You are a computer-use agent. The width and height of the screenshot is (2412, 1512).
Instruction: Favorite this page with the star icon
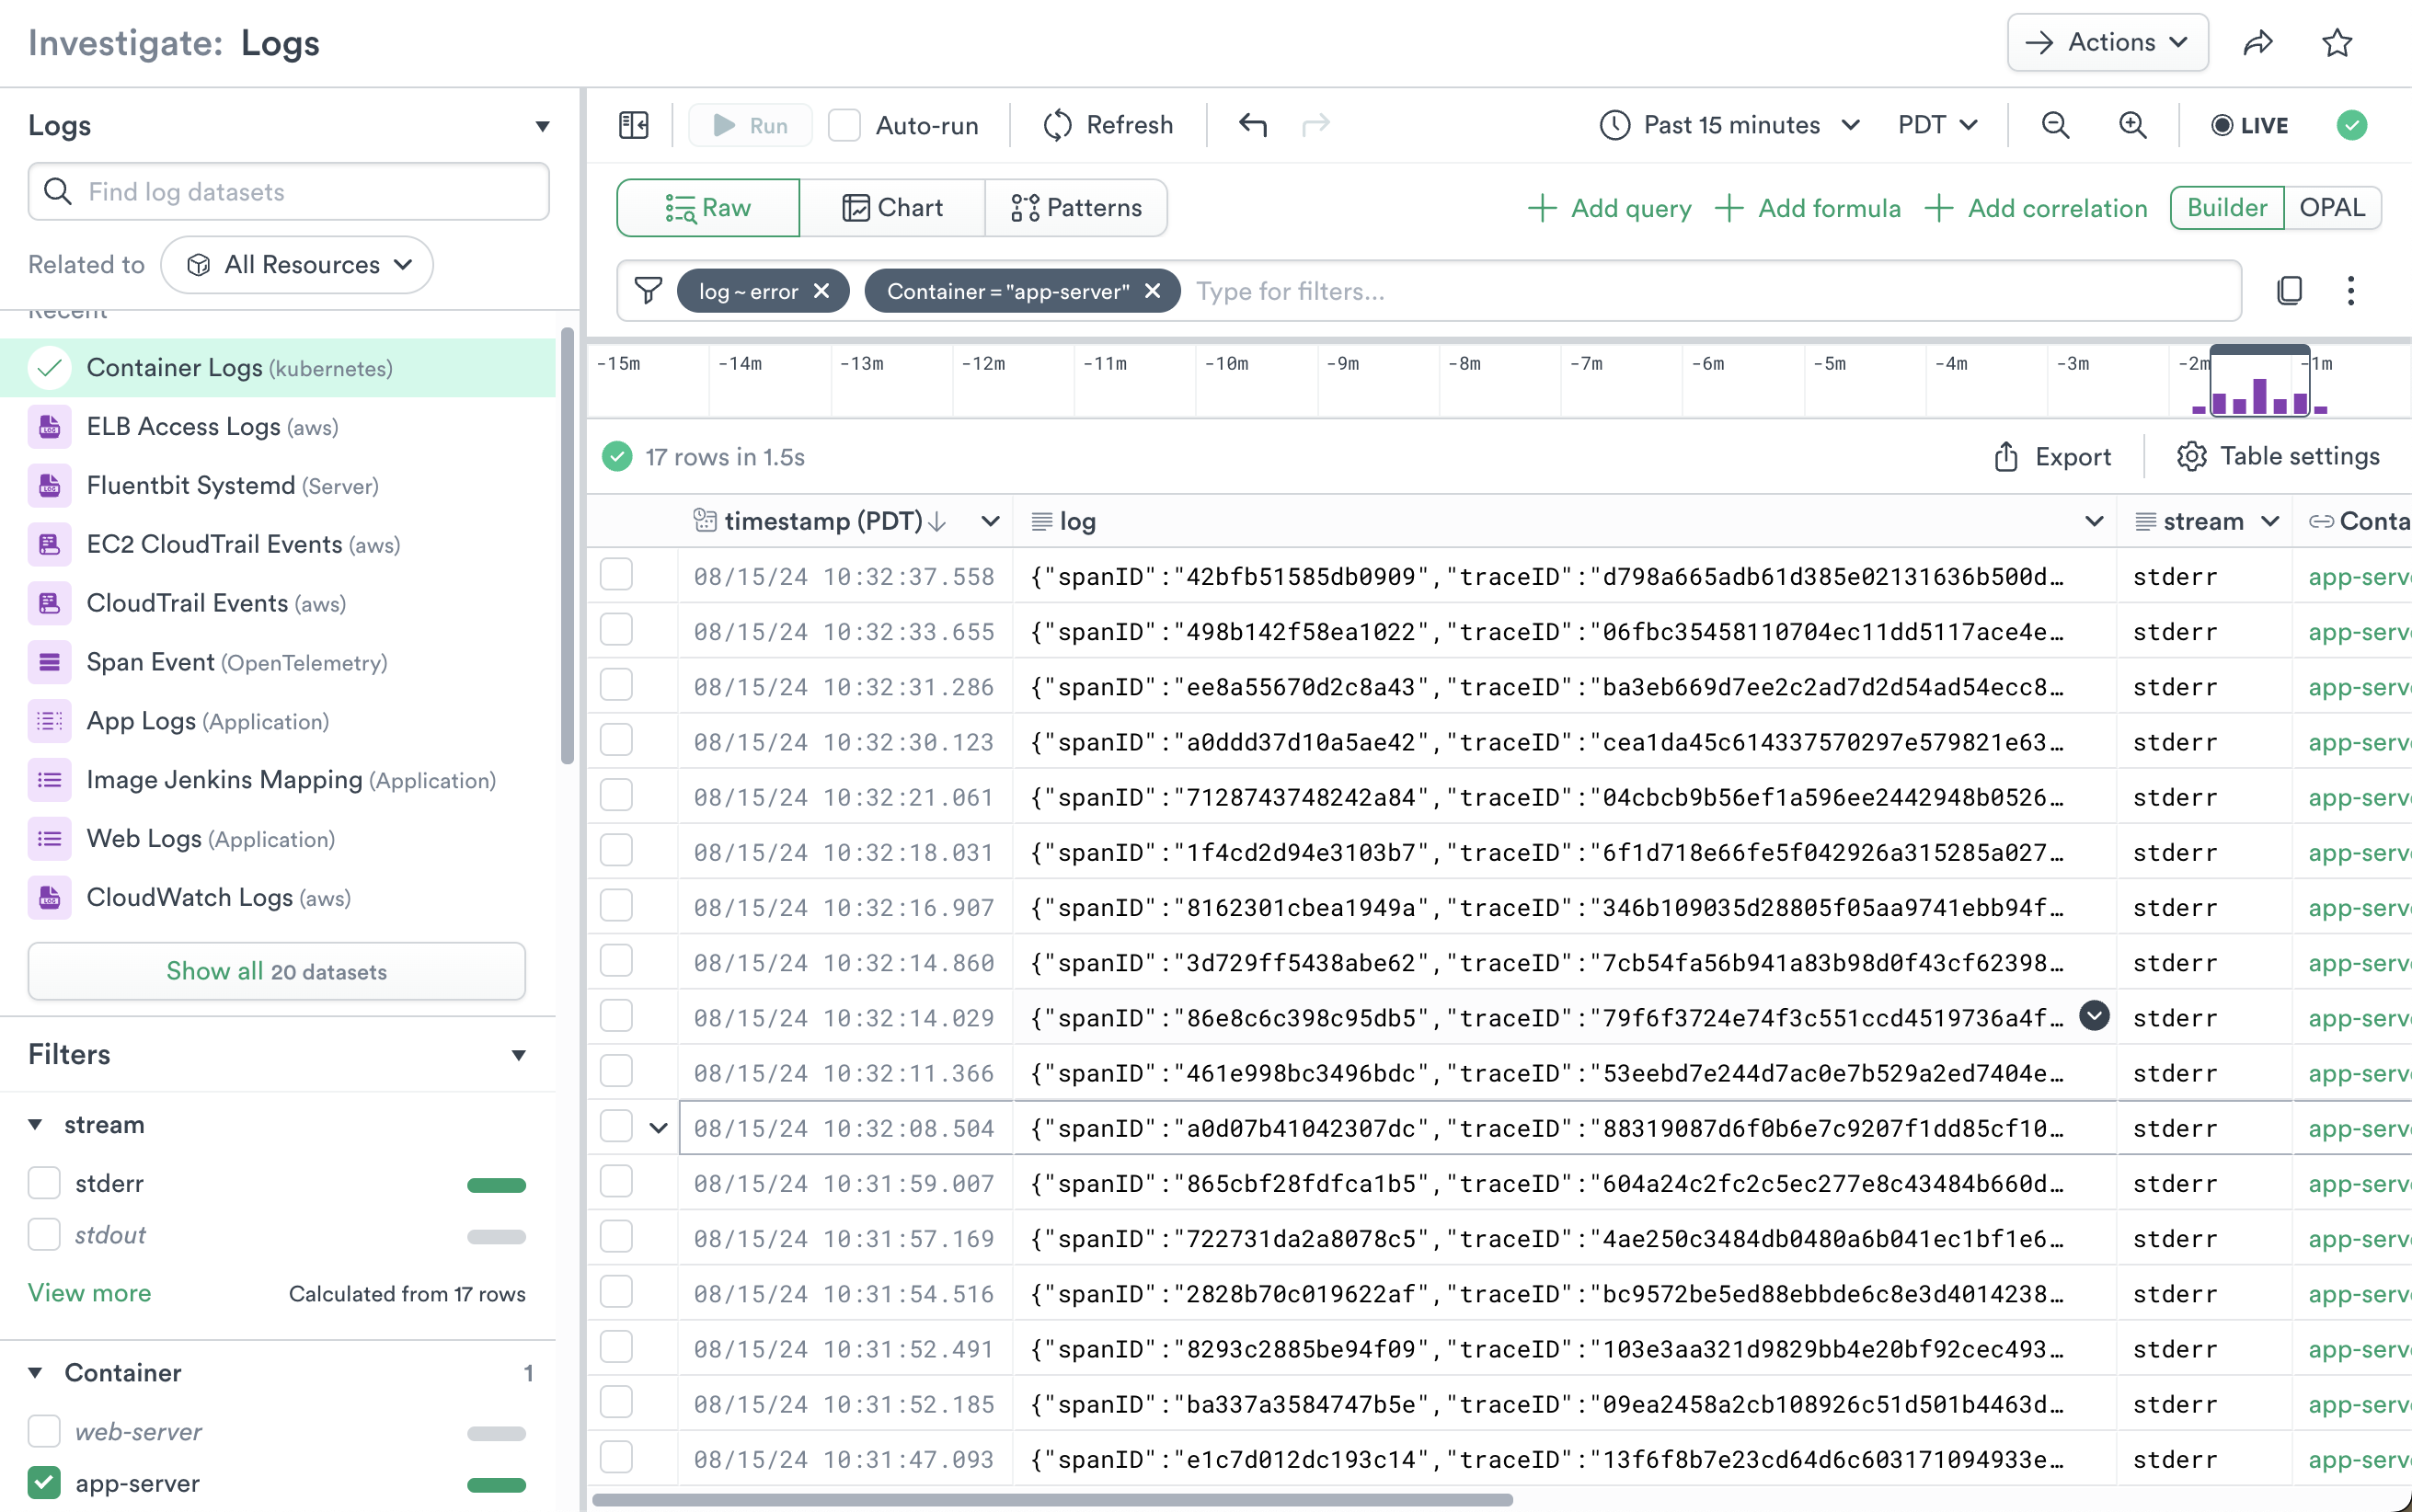click(2337, 42)
